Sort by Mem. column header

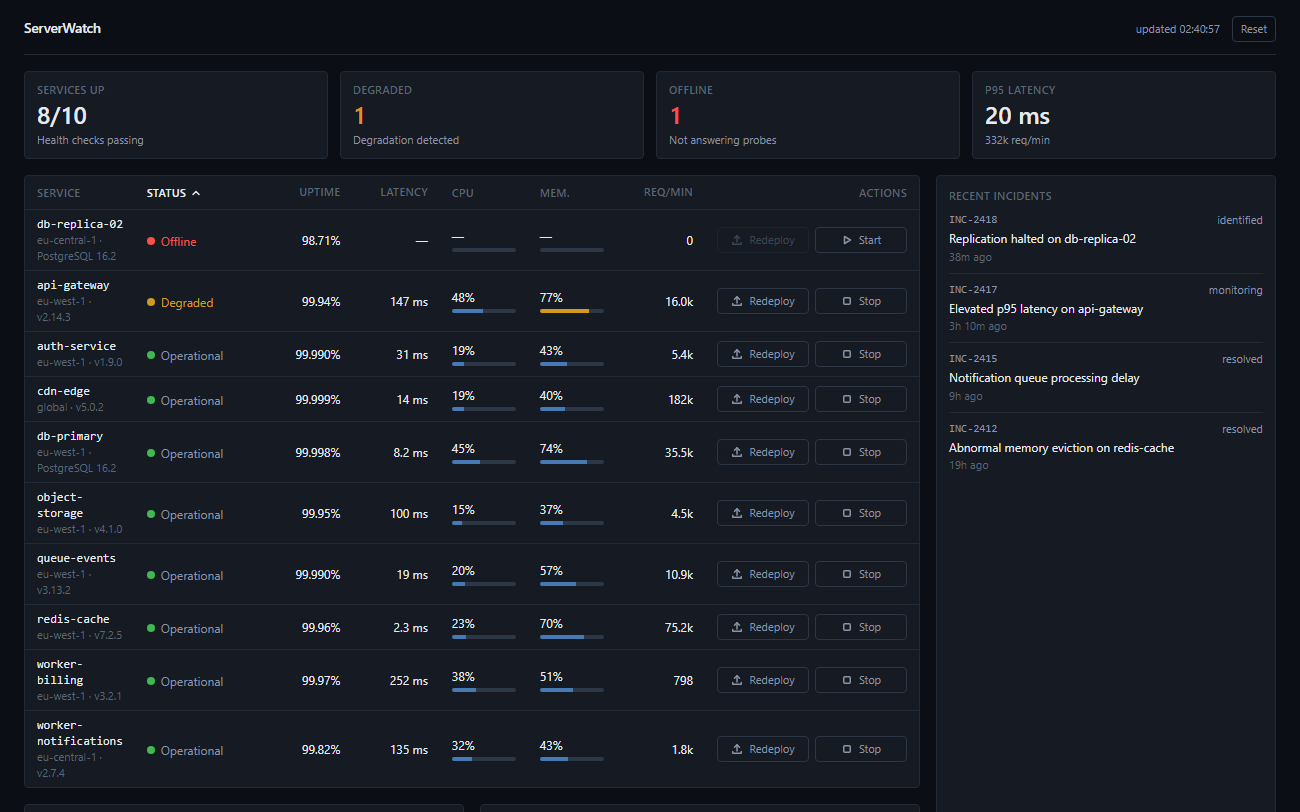(x=555, y=193)
